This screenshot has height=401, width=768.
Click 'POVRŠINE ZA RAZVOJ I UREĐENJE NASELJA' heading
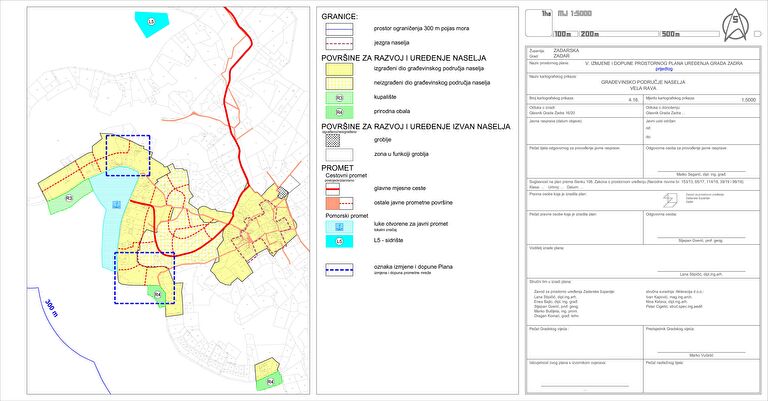point(404,58)
